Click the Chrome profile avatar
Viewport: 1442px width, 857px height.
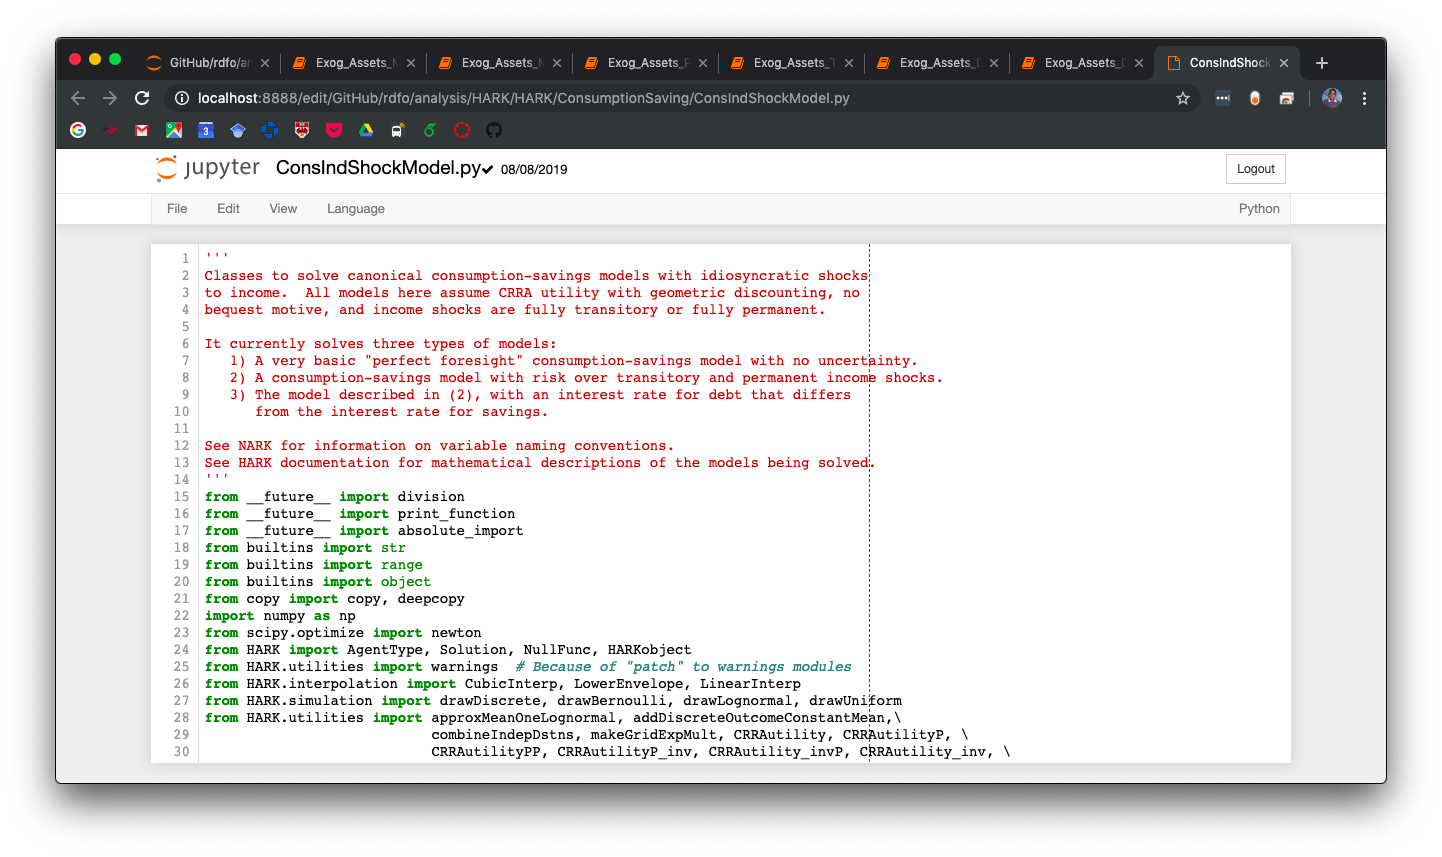[x=1331, y=97]
